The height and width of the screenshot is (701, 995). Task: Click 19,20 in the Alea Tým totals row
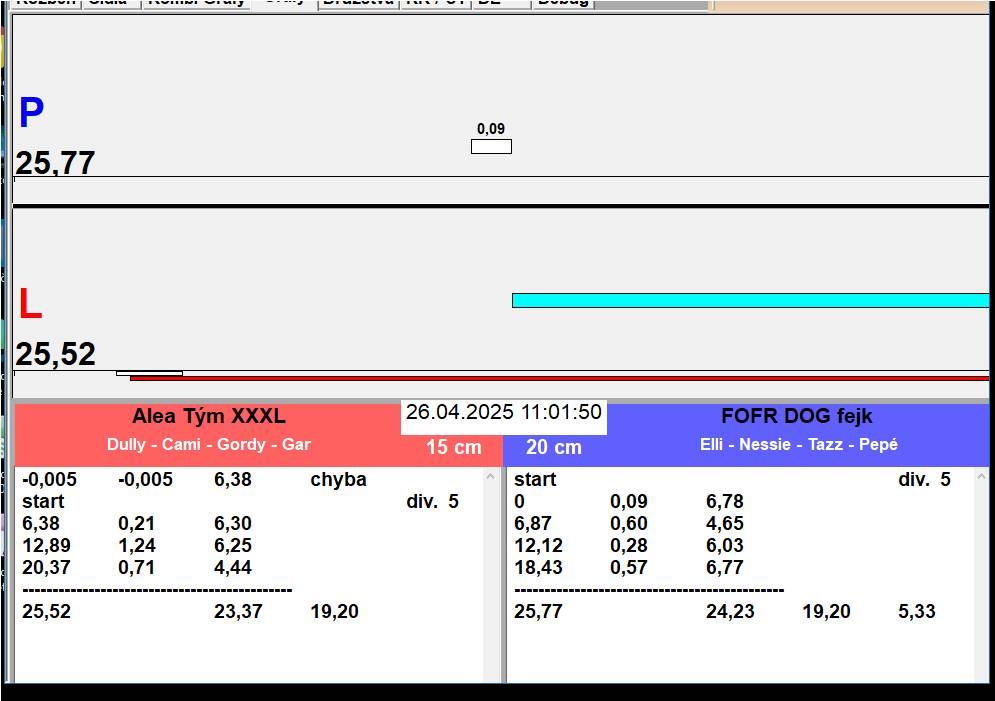tap(334, 611)
